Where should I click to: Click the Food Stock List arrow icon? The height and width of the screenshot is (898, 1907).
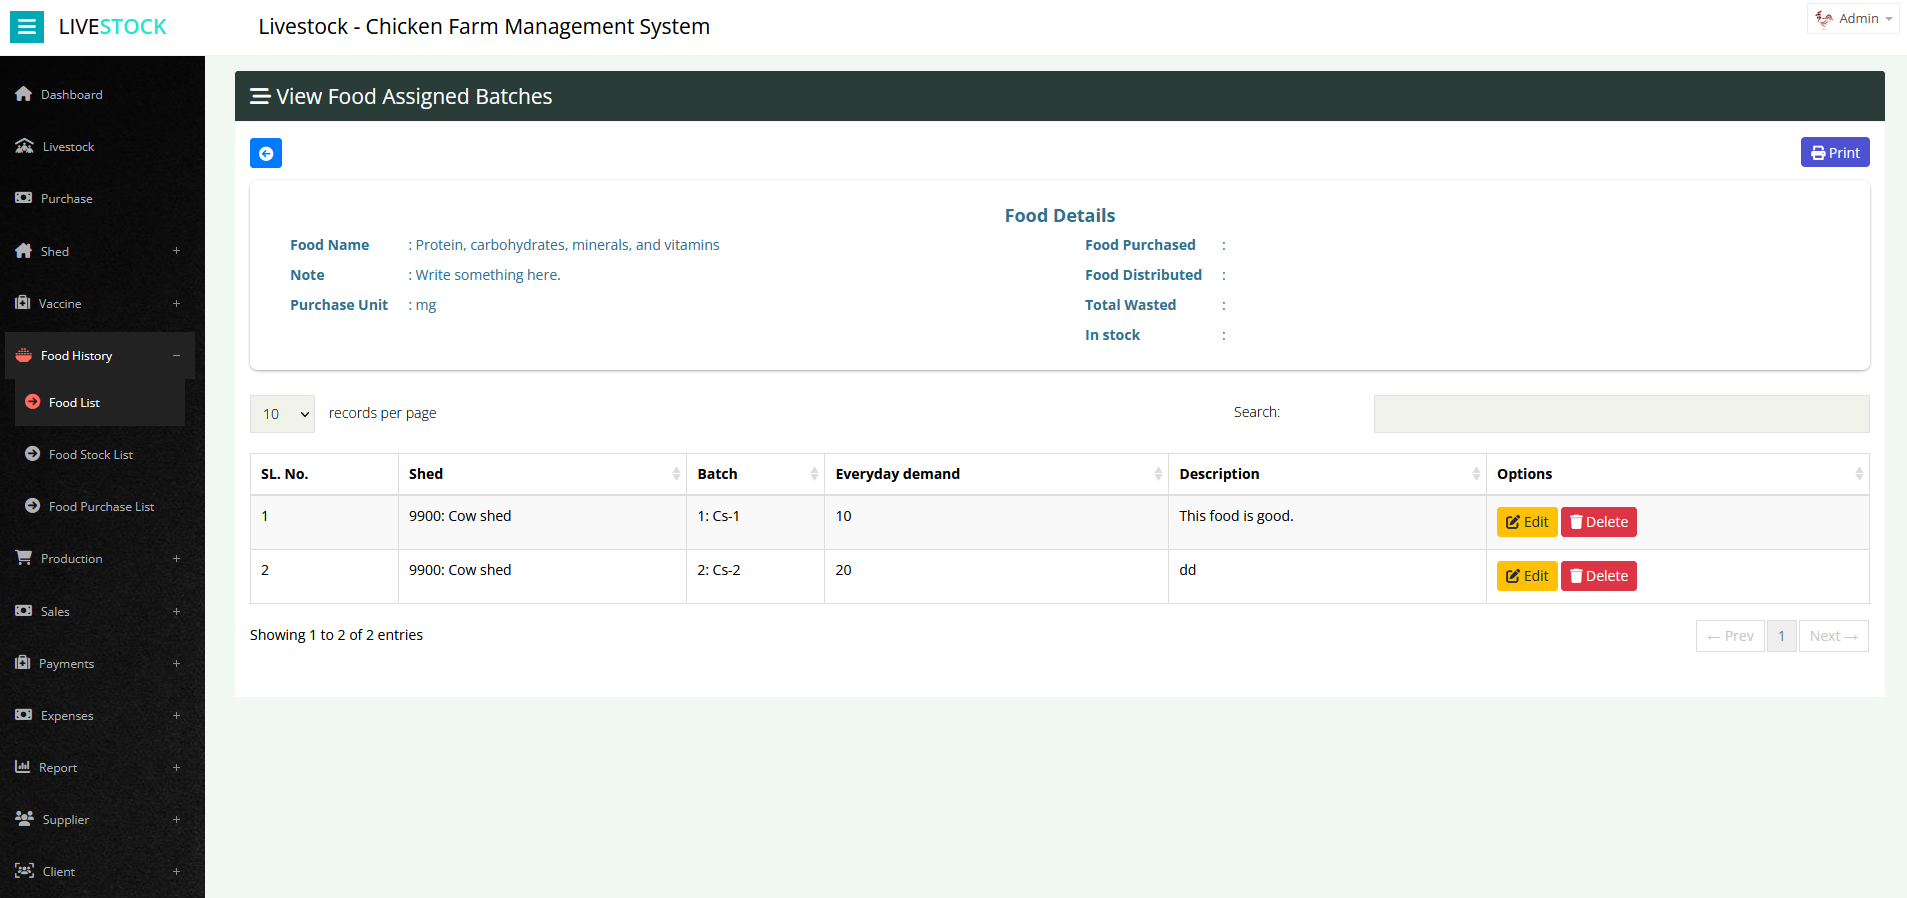point(33,454)
